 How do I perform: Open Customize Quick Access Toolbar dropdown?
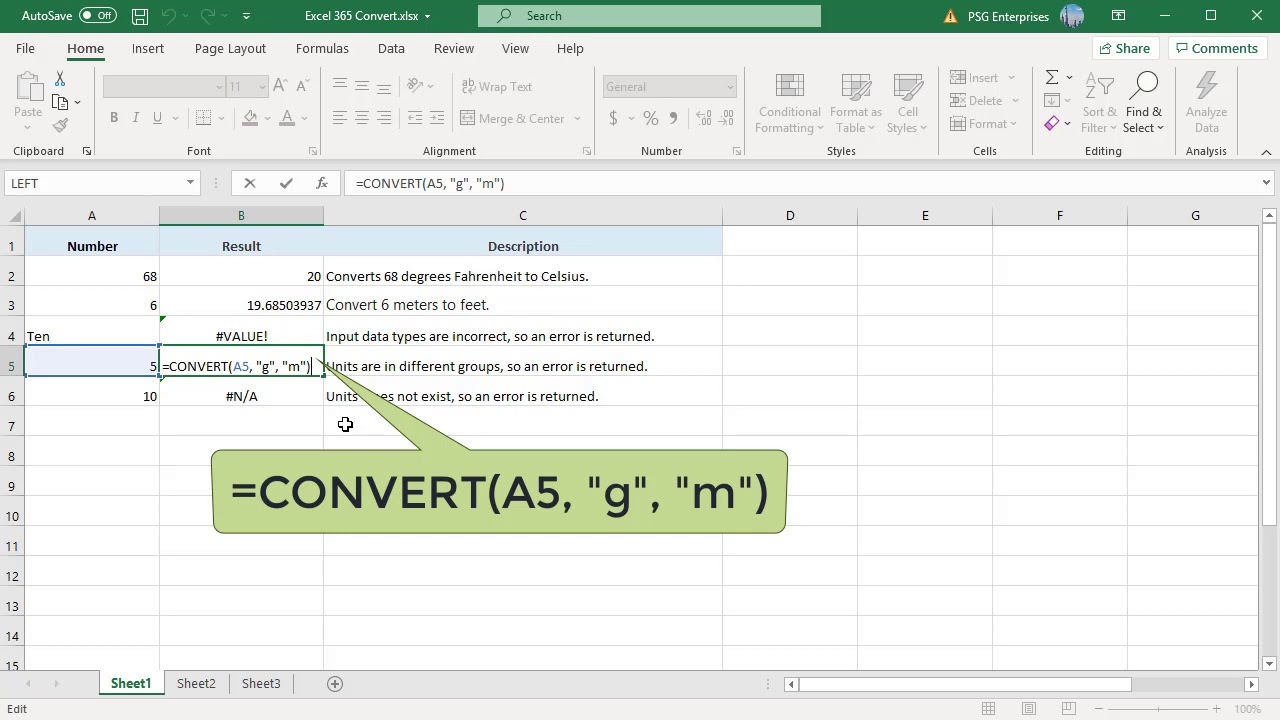pos(246,16)
